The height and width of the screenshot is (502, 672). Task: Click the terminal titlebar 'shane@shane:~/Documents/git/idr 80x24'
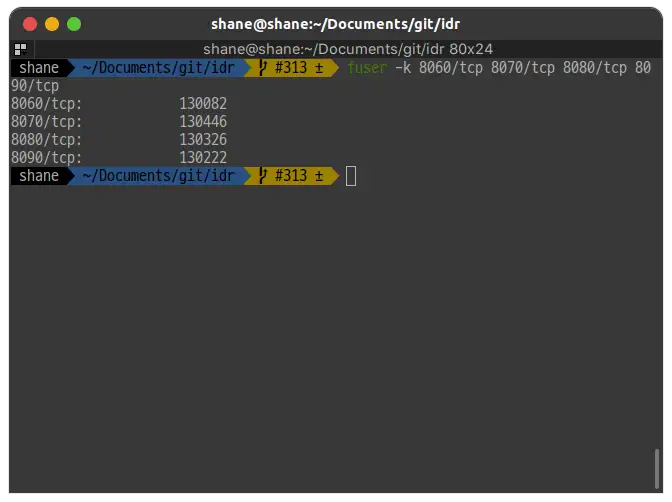click(348, 49)
